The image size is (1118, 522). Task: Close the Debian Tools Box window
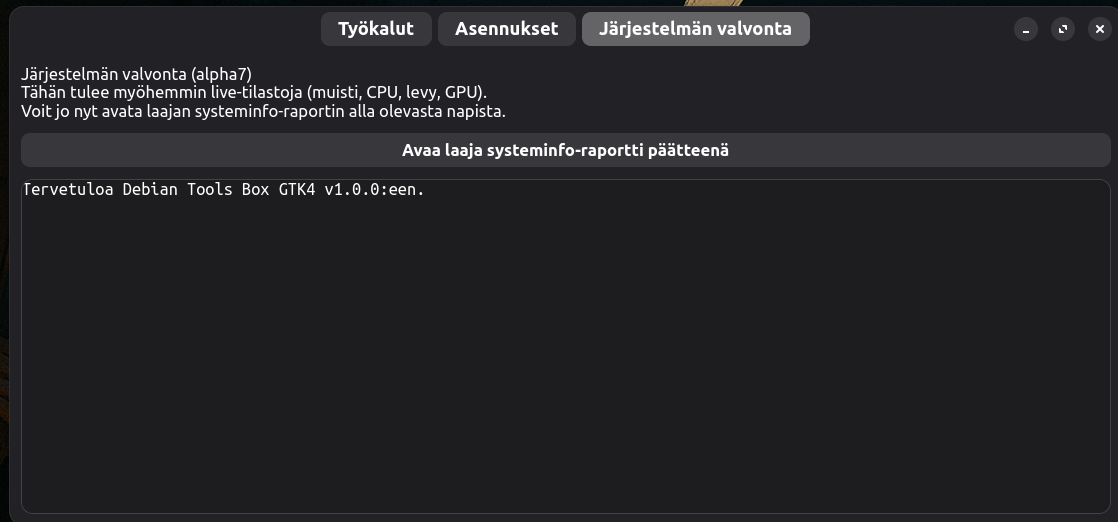[1099, 29]
